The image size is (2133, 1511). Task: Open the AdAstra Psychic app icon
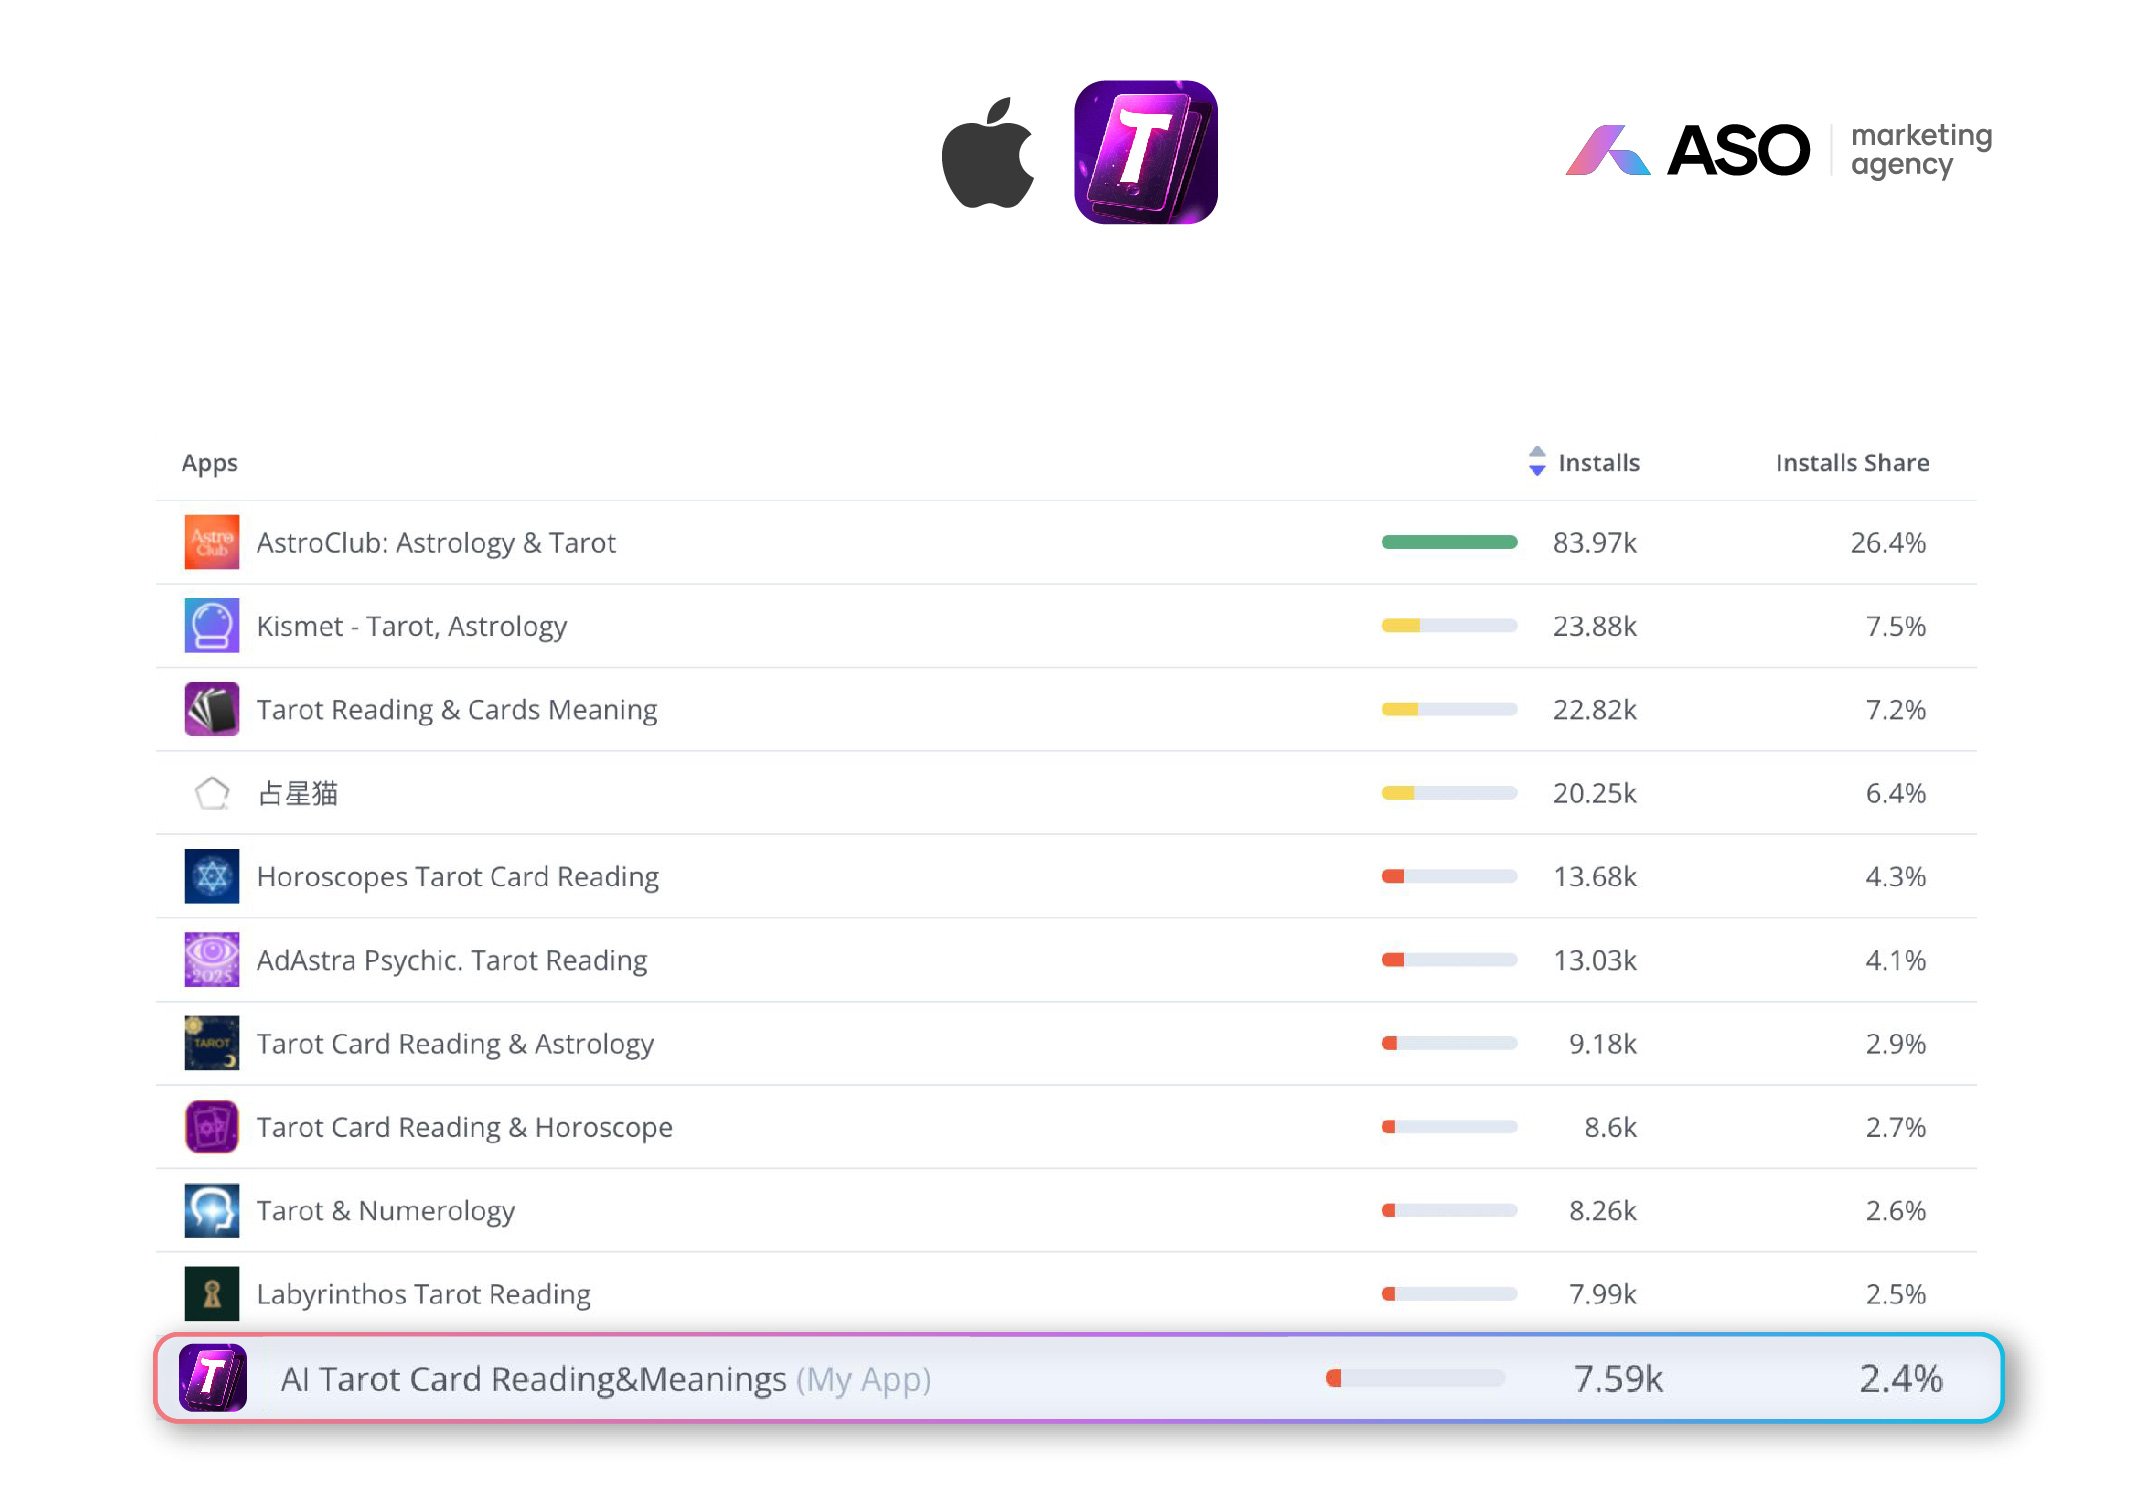pyautogui.click(x=212, y=960)
